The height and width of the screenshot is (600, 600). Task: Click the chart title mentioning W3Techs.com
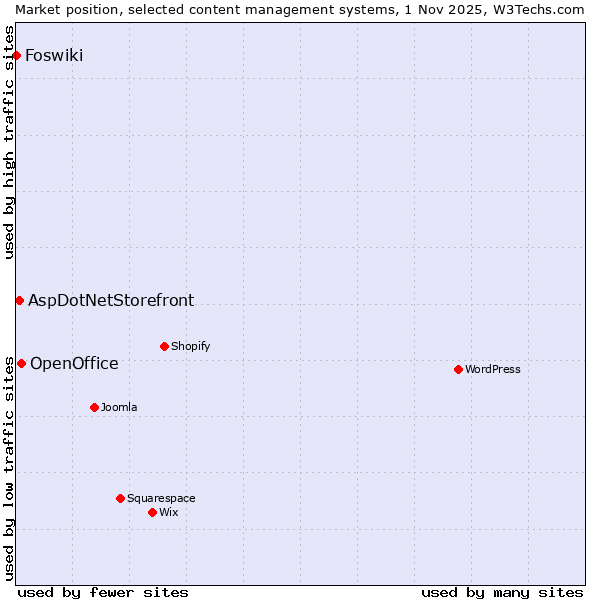300,9
